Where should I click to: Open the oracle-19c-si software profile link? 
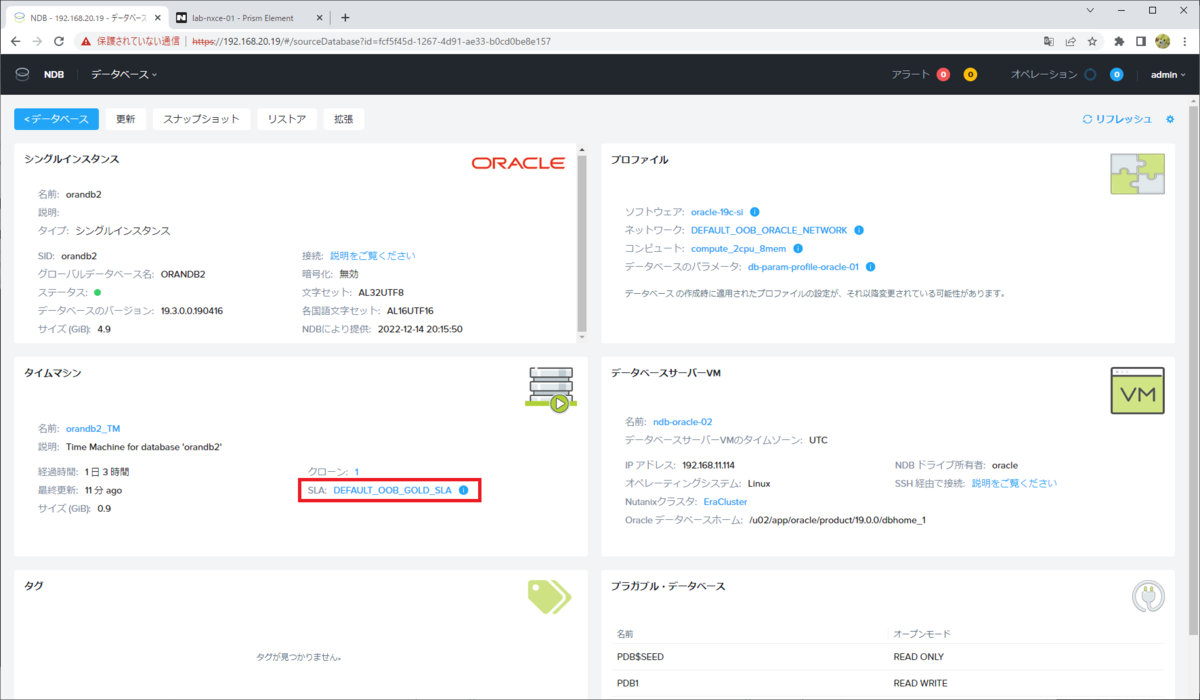coord(717,212)
